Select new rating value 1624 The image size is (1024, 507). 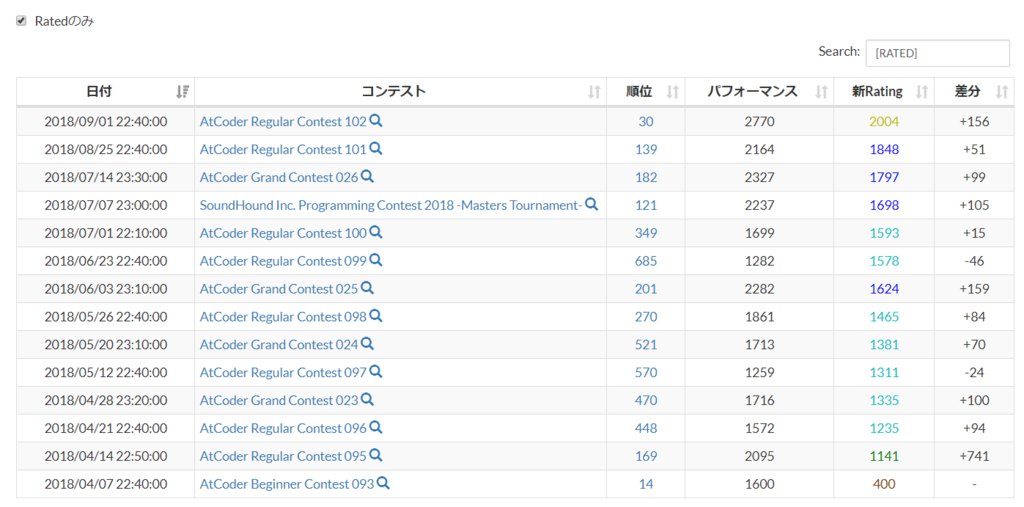pos(884,289)
